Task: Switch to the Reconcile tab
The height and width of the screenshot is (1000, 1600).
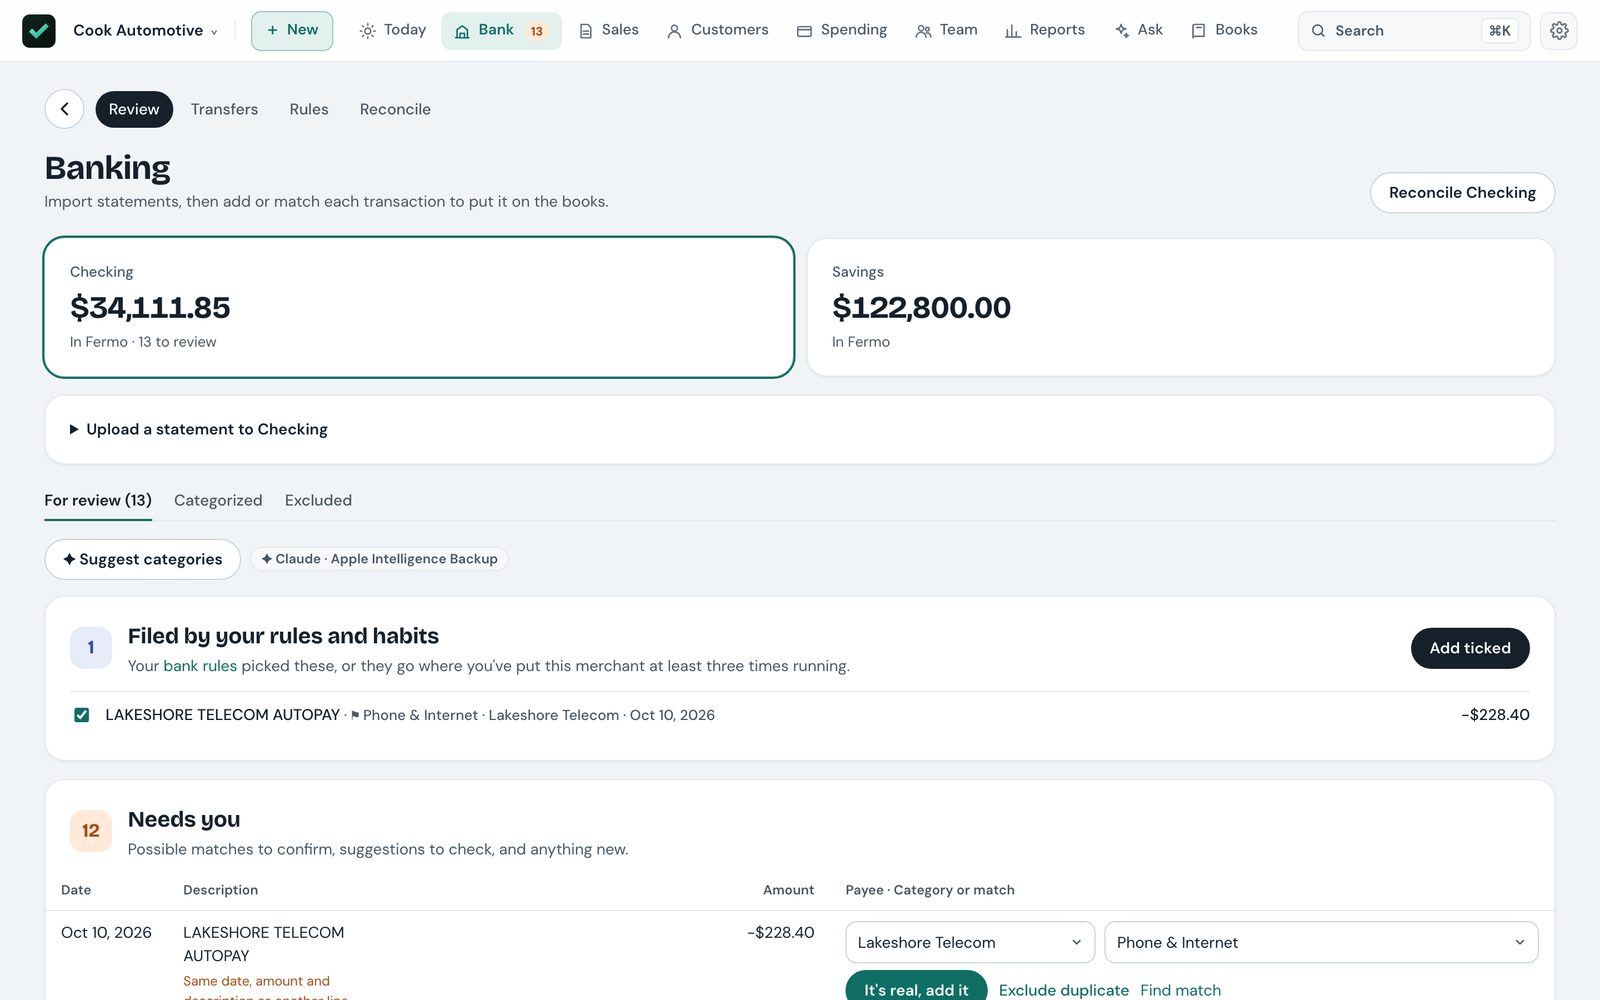Action: point(395,109)
